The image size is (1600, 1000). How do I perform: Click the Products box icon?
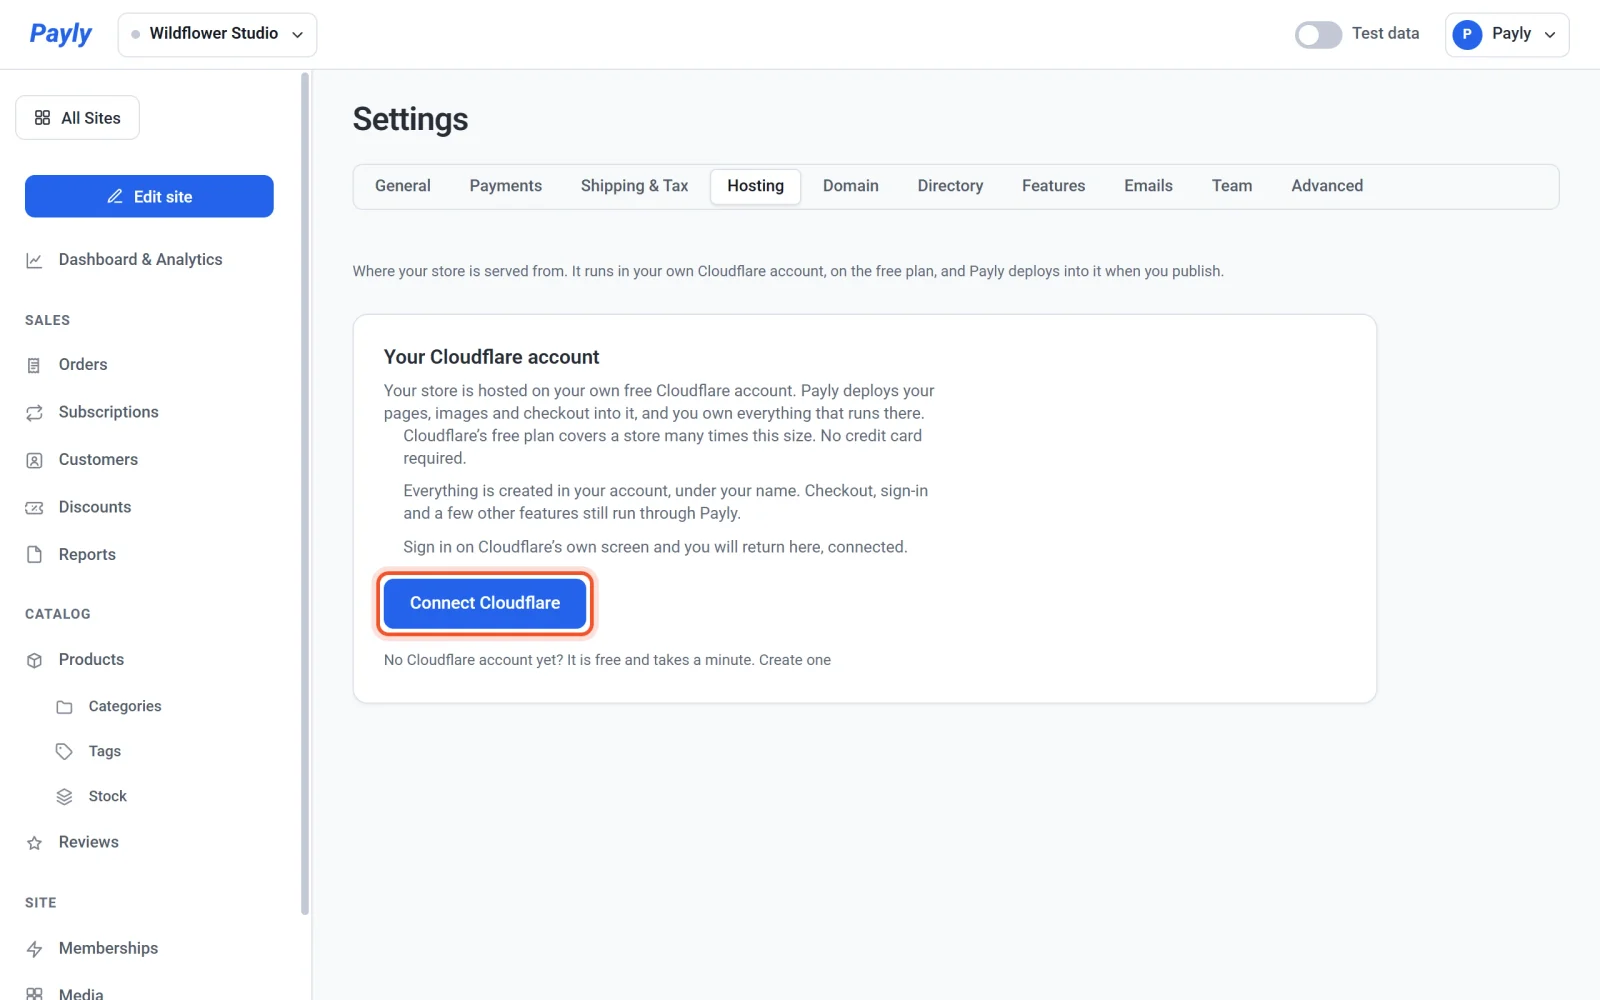(x=34, y=660)
